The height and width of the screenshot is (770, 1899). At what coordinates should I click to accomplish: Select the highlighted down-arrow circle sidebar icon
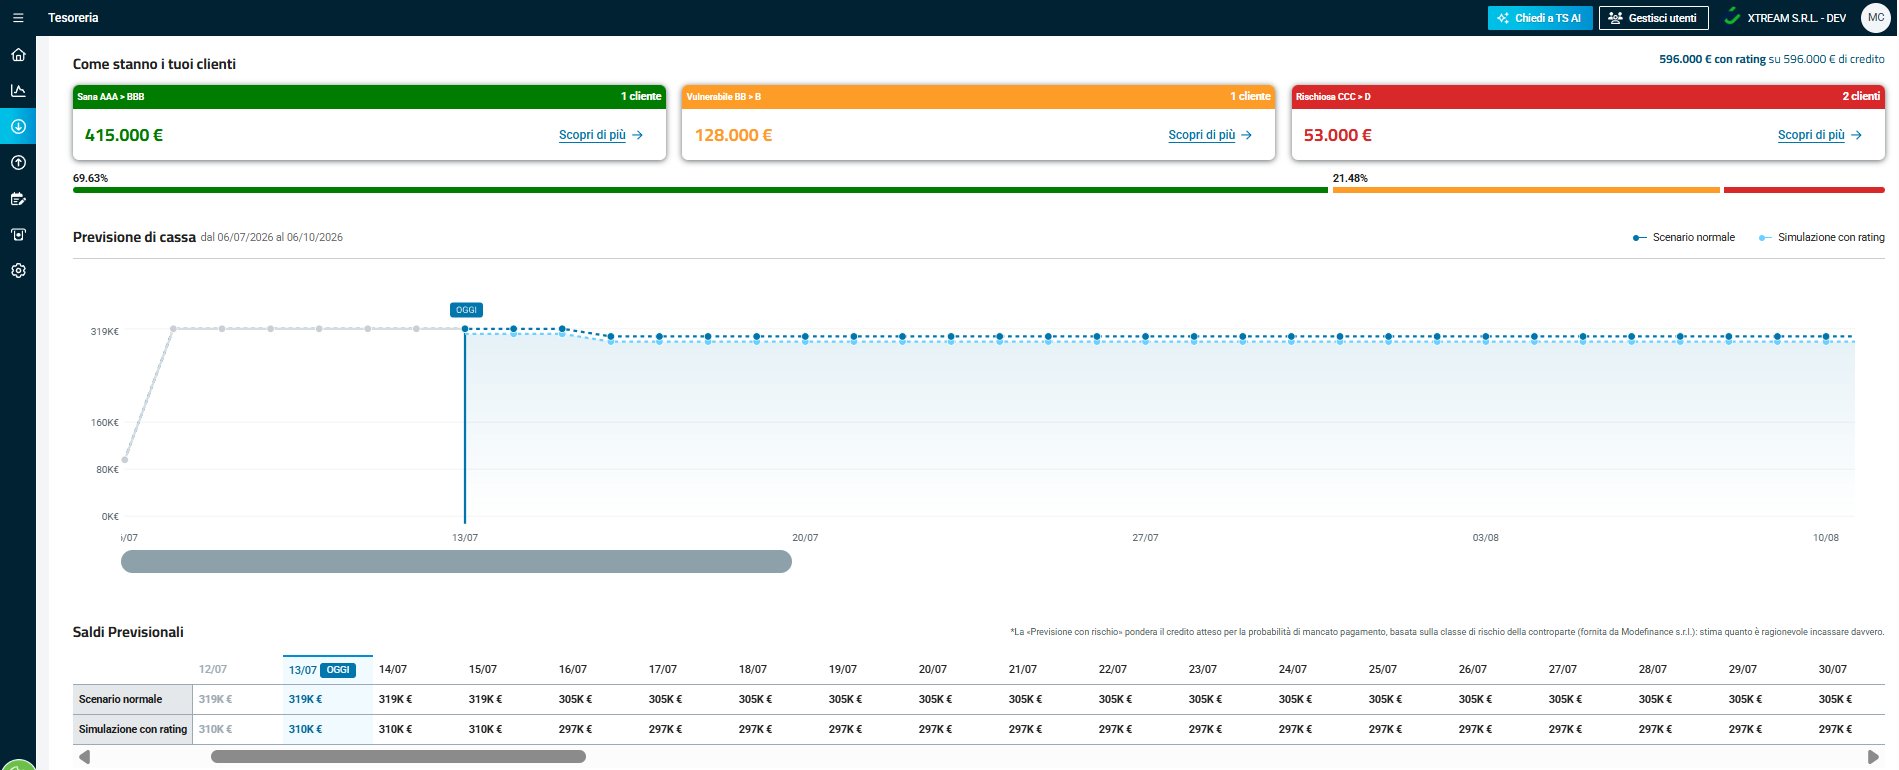point(18,127)
